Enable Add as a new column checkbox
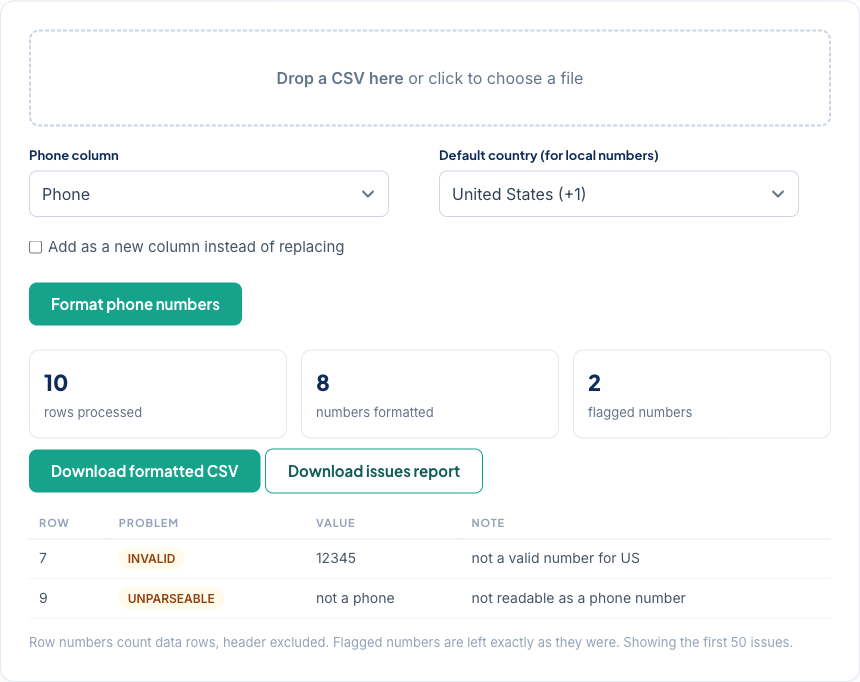The width and height of the screenshot is (860, 682). (x=36, y=247)
